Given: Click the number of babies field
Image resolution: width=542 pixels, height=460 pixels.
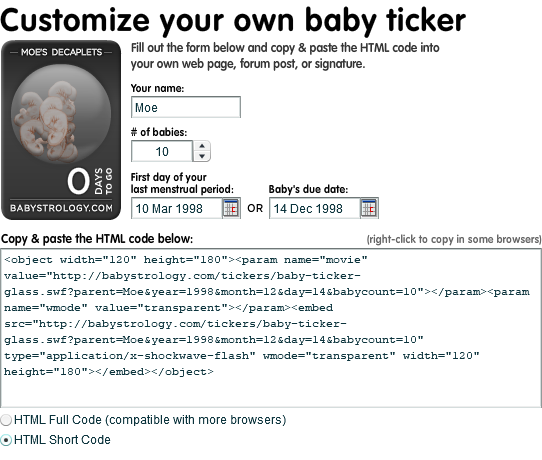Looking at the screenshot, I should click(162, 151).
